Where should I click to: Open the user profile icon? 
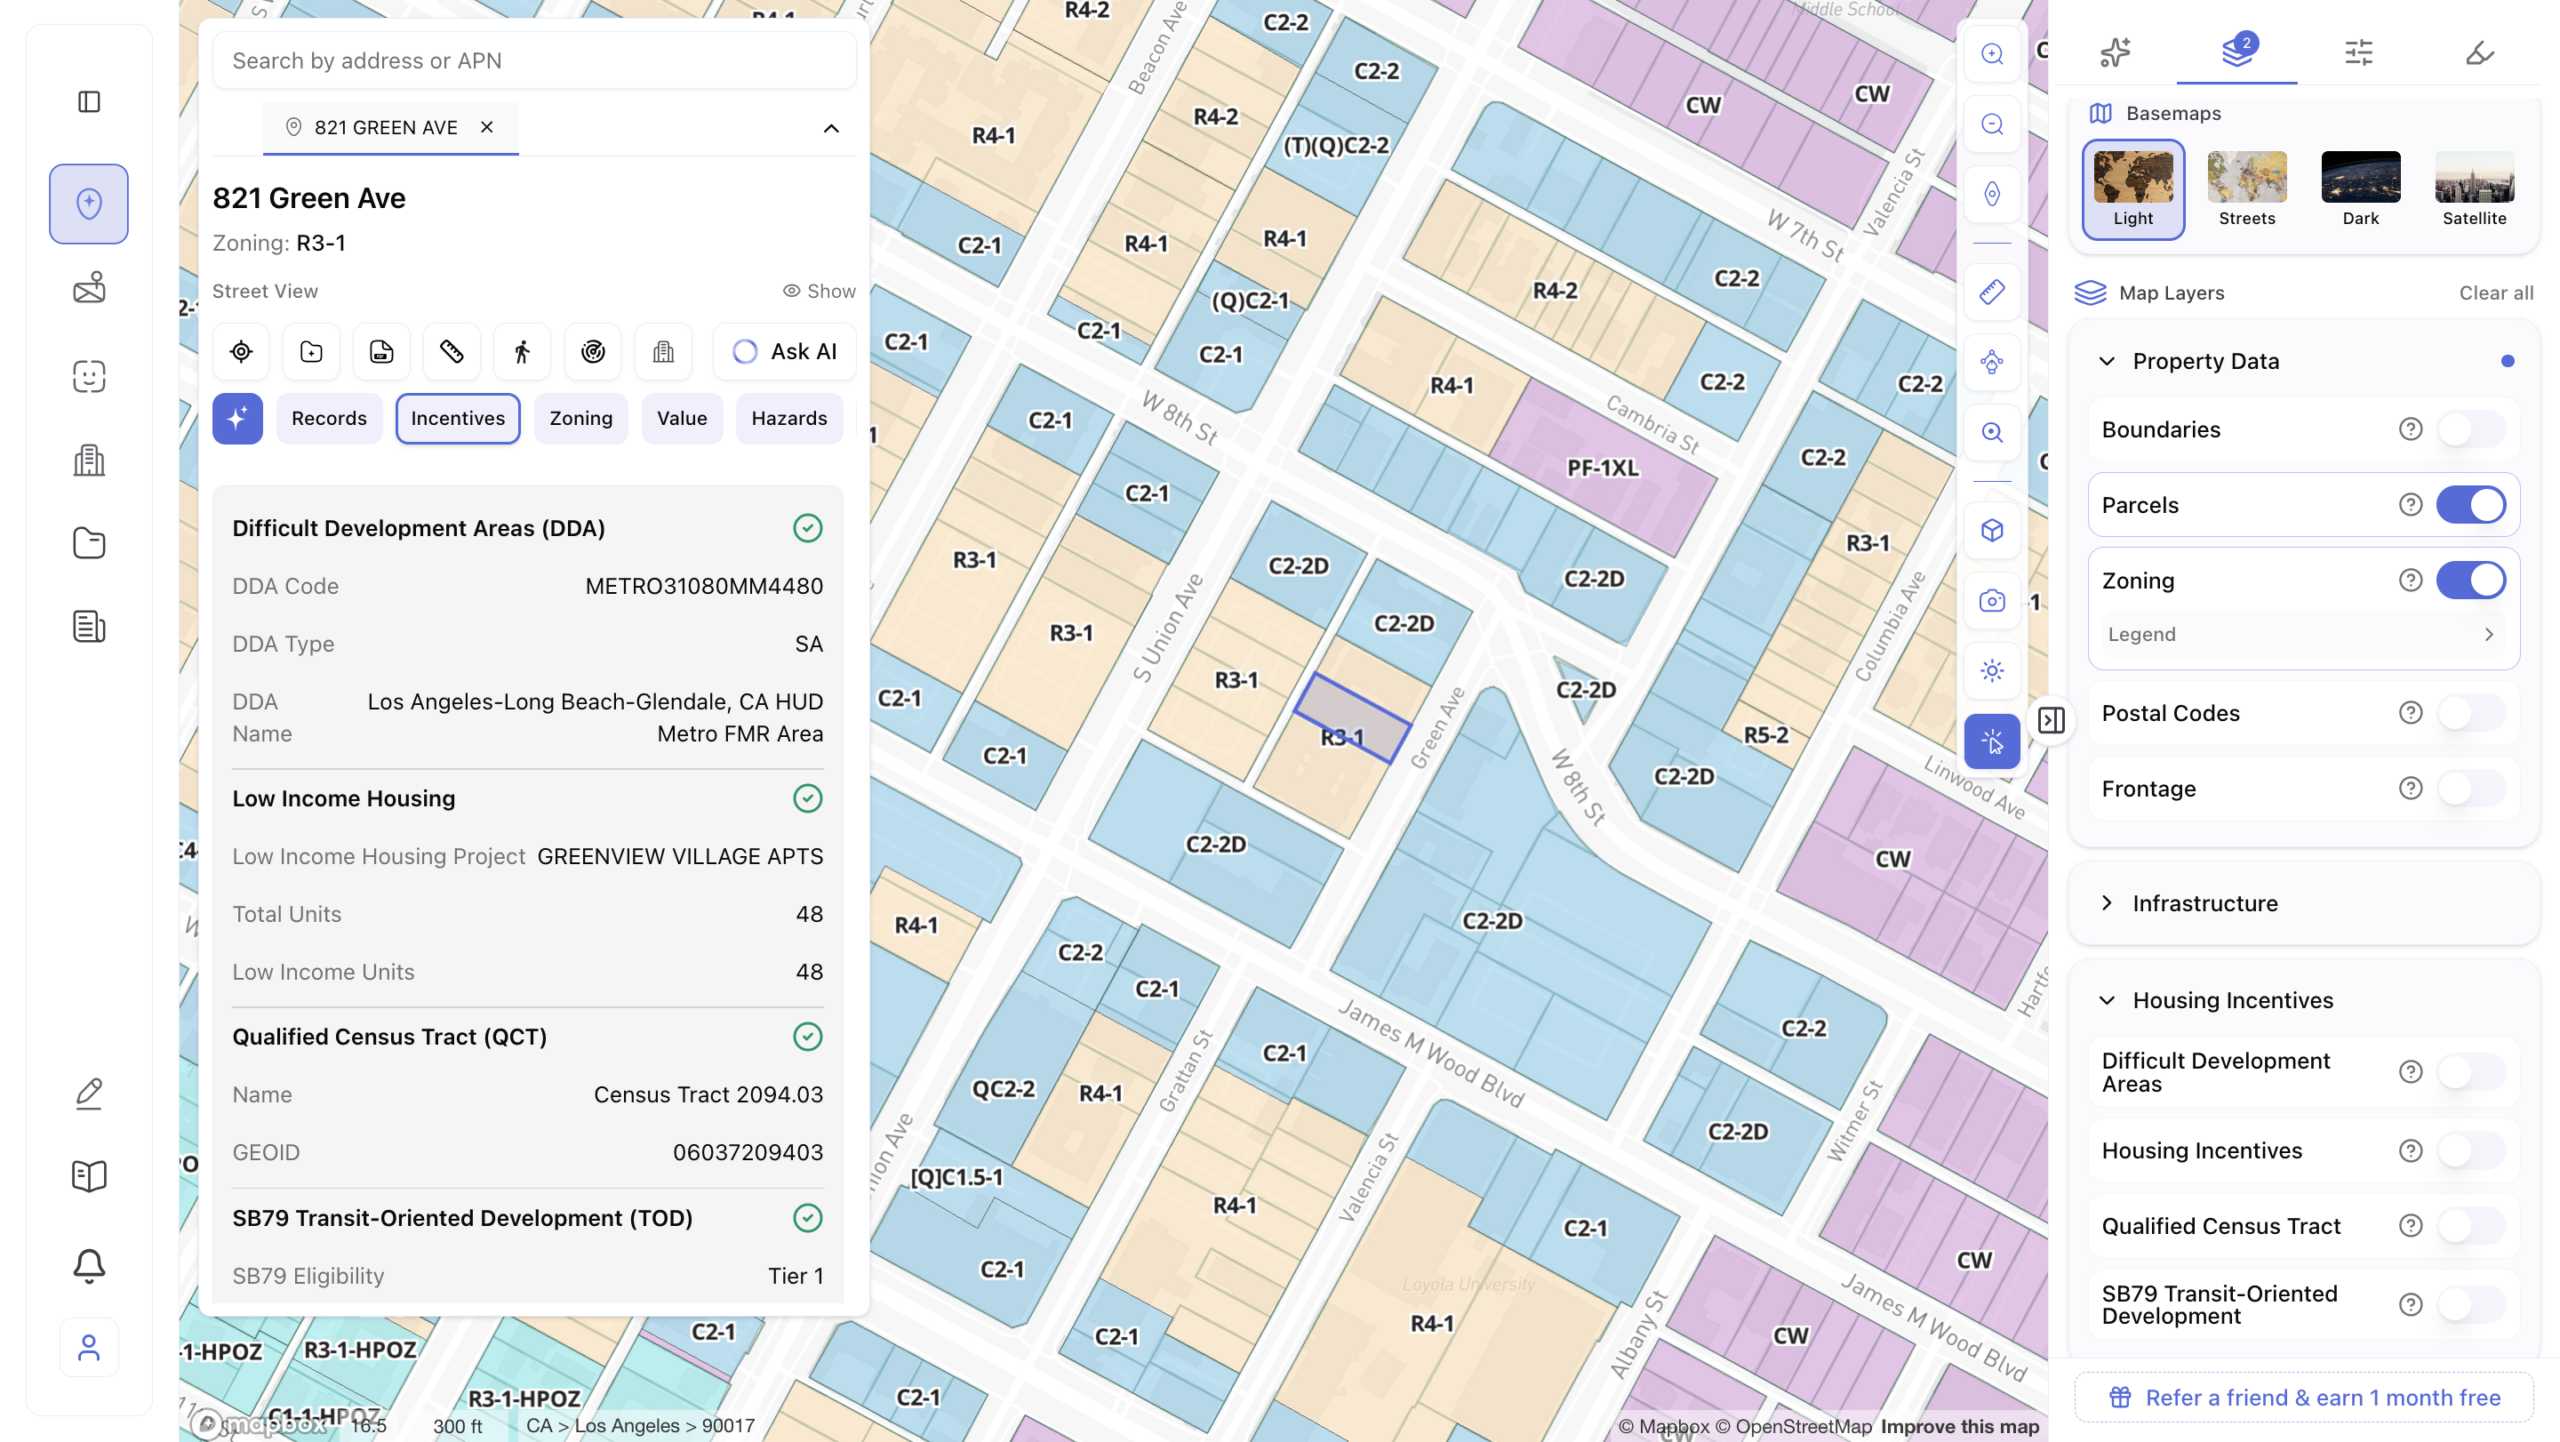coord(89,1348)
